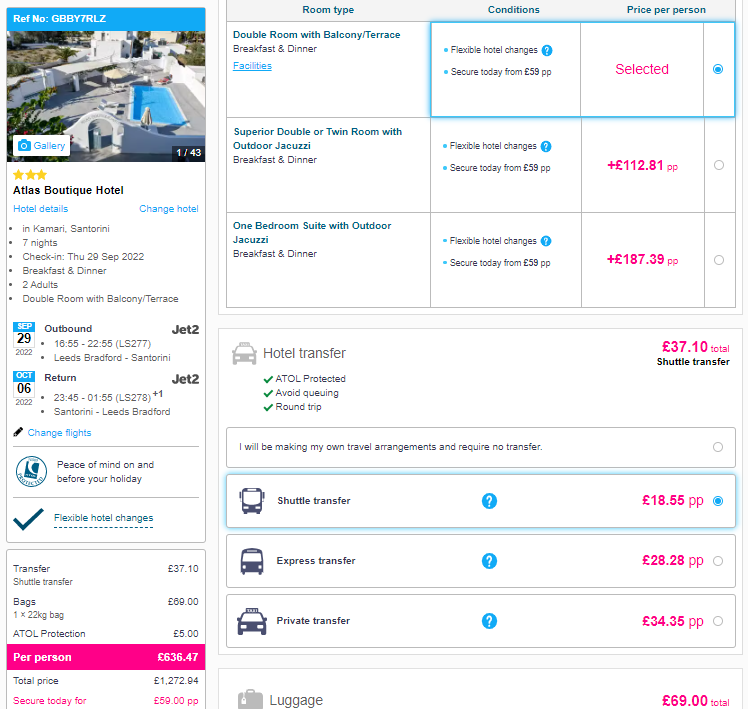Open the hotel photo Gallery
Image resolution: width=748 pixels, height=709 pixels.
pos(42,146)
